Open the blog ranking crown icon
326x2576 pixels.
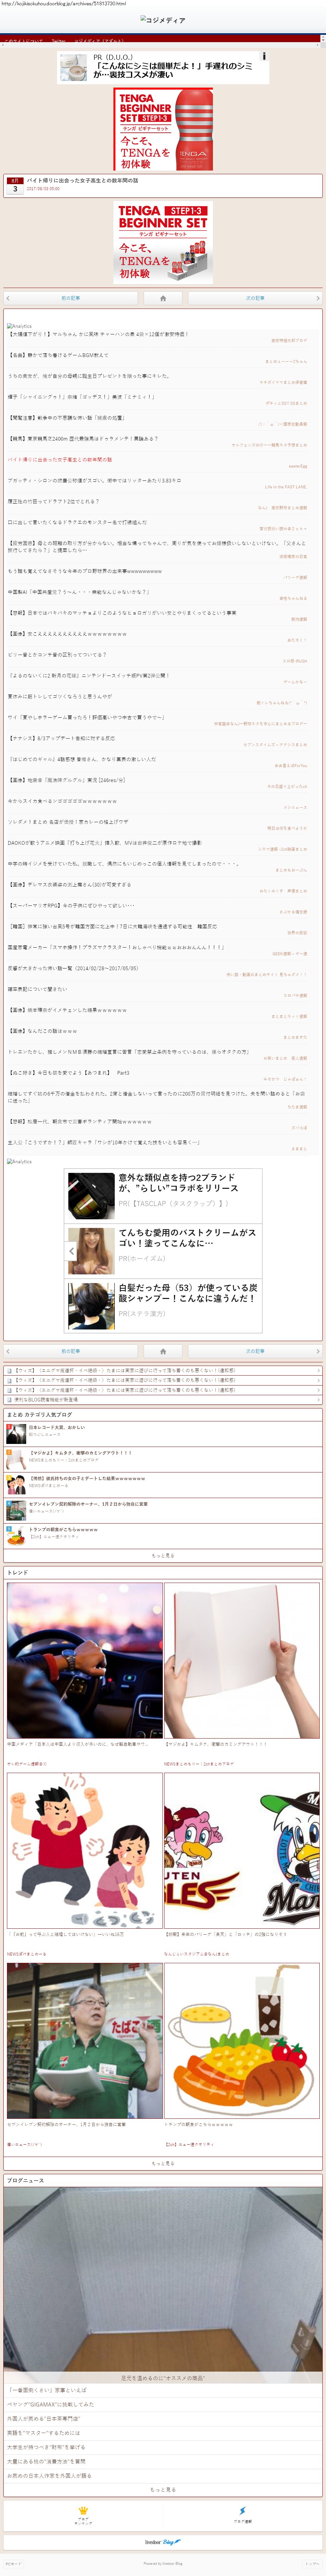(84, 2513)
